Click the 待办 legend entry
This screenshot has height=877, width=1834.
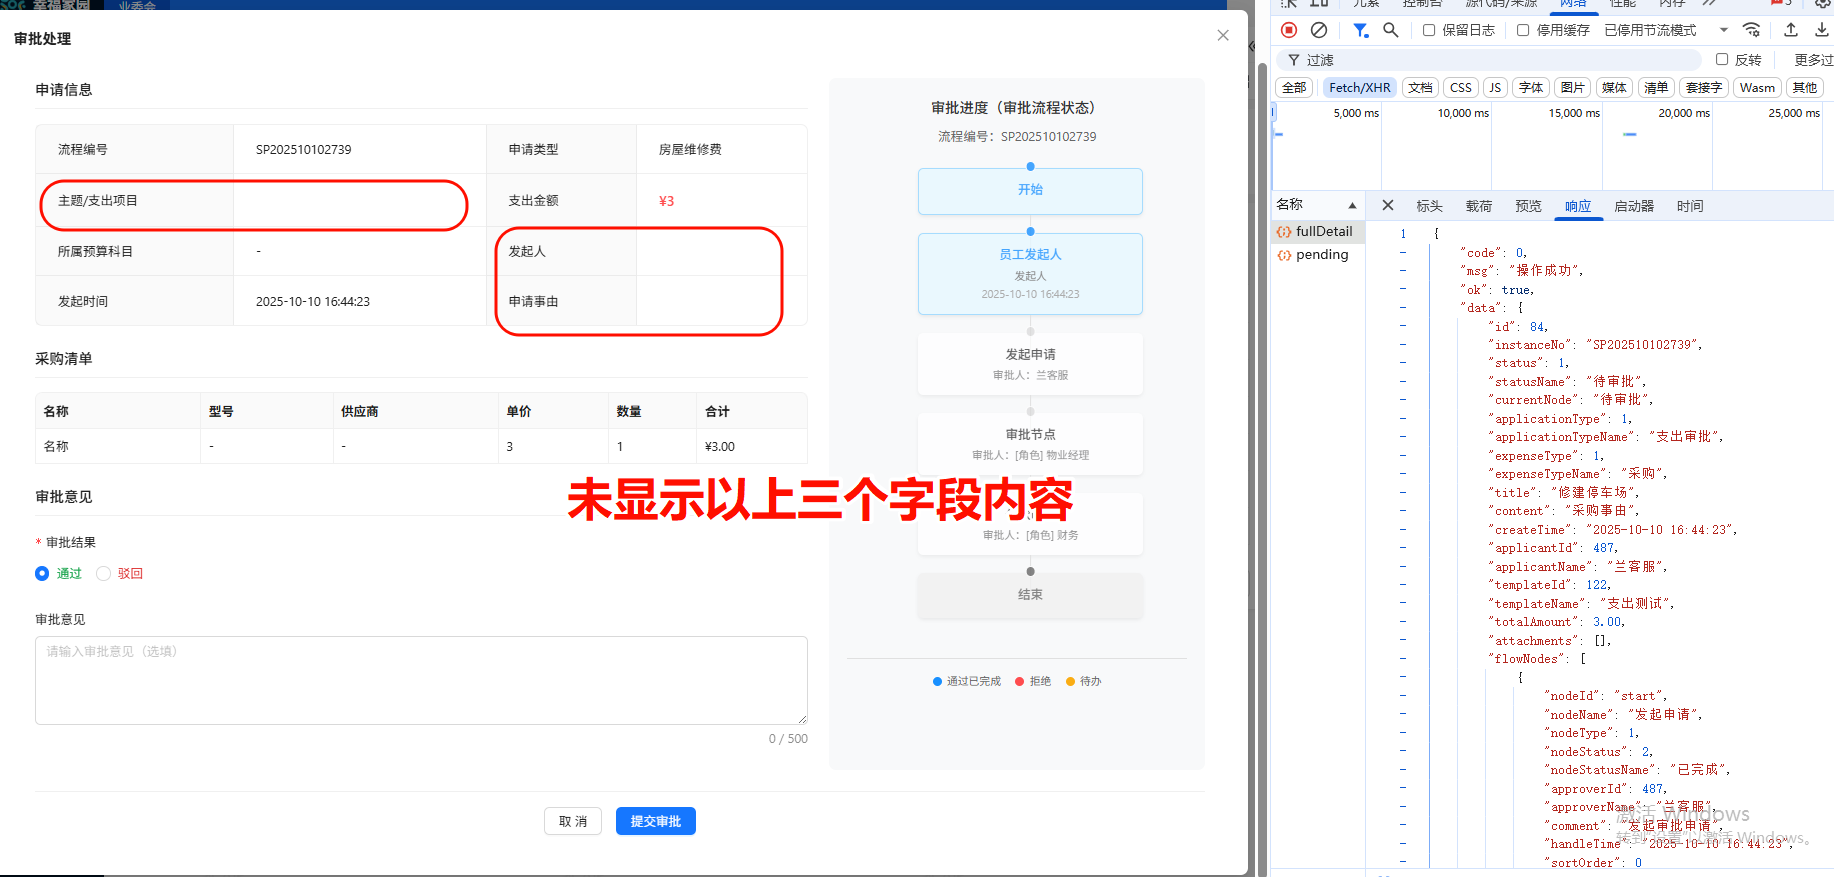coord(1083,681)
